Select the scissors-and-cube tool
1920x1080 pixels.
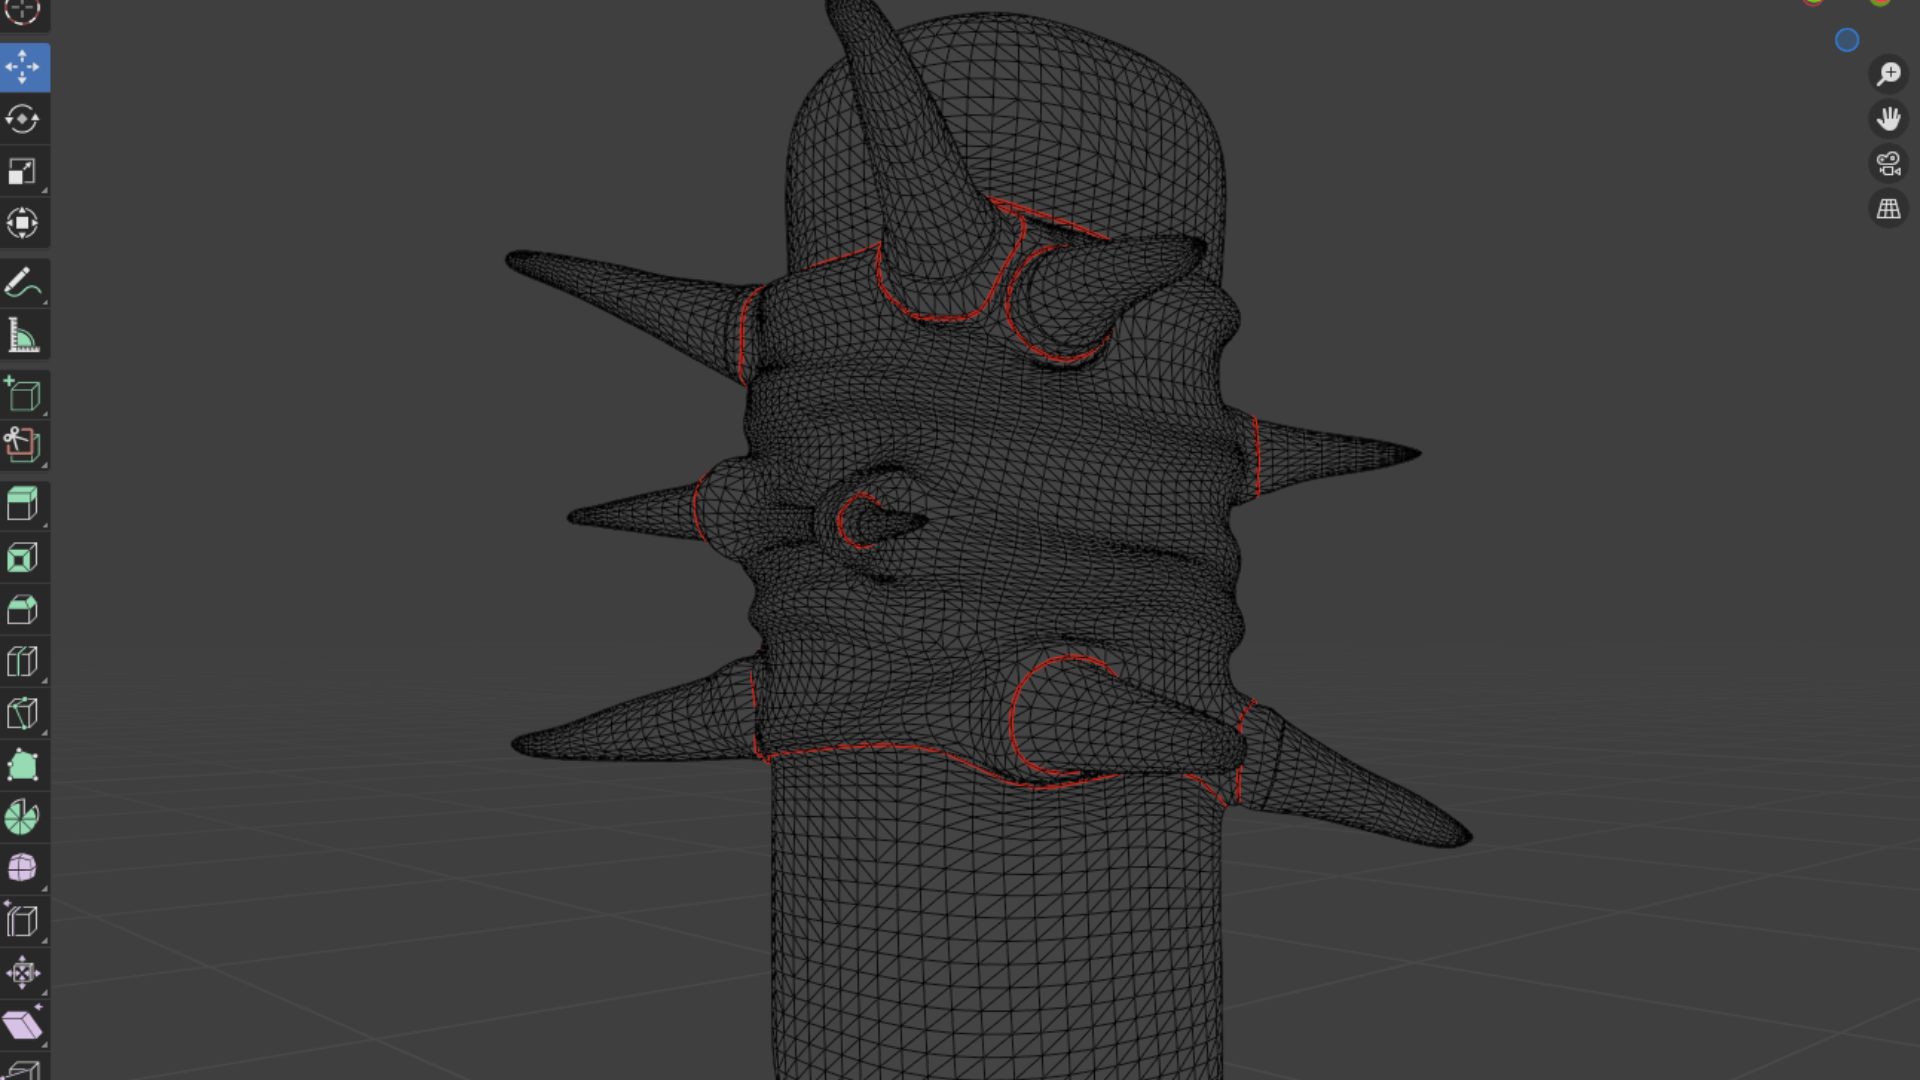tap(23, 445)
